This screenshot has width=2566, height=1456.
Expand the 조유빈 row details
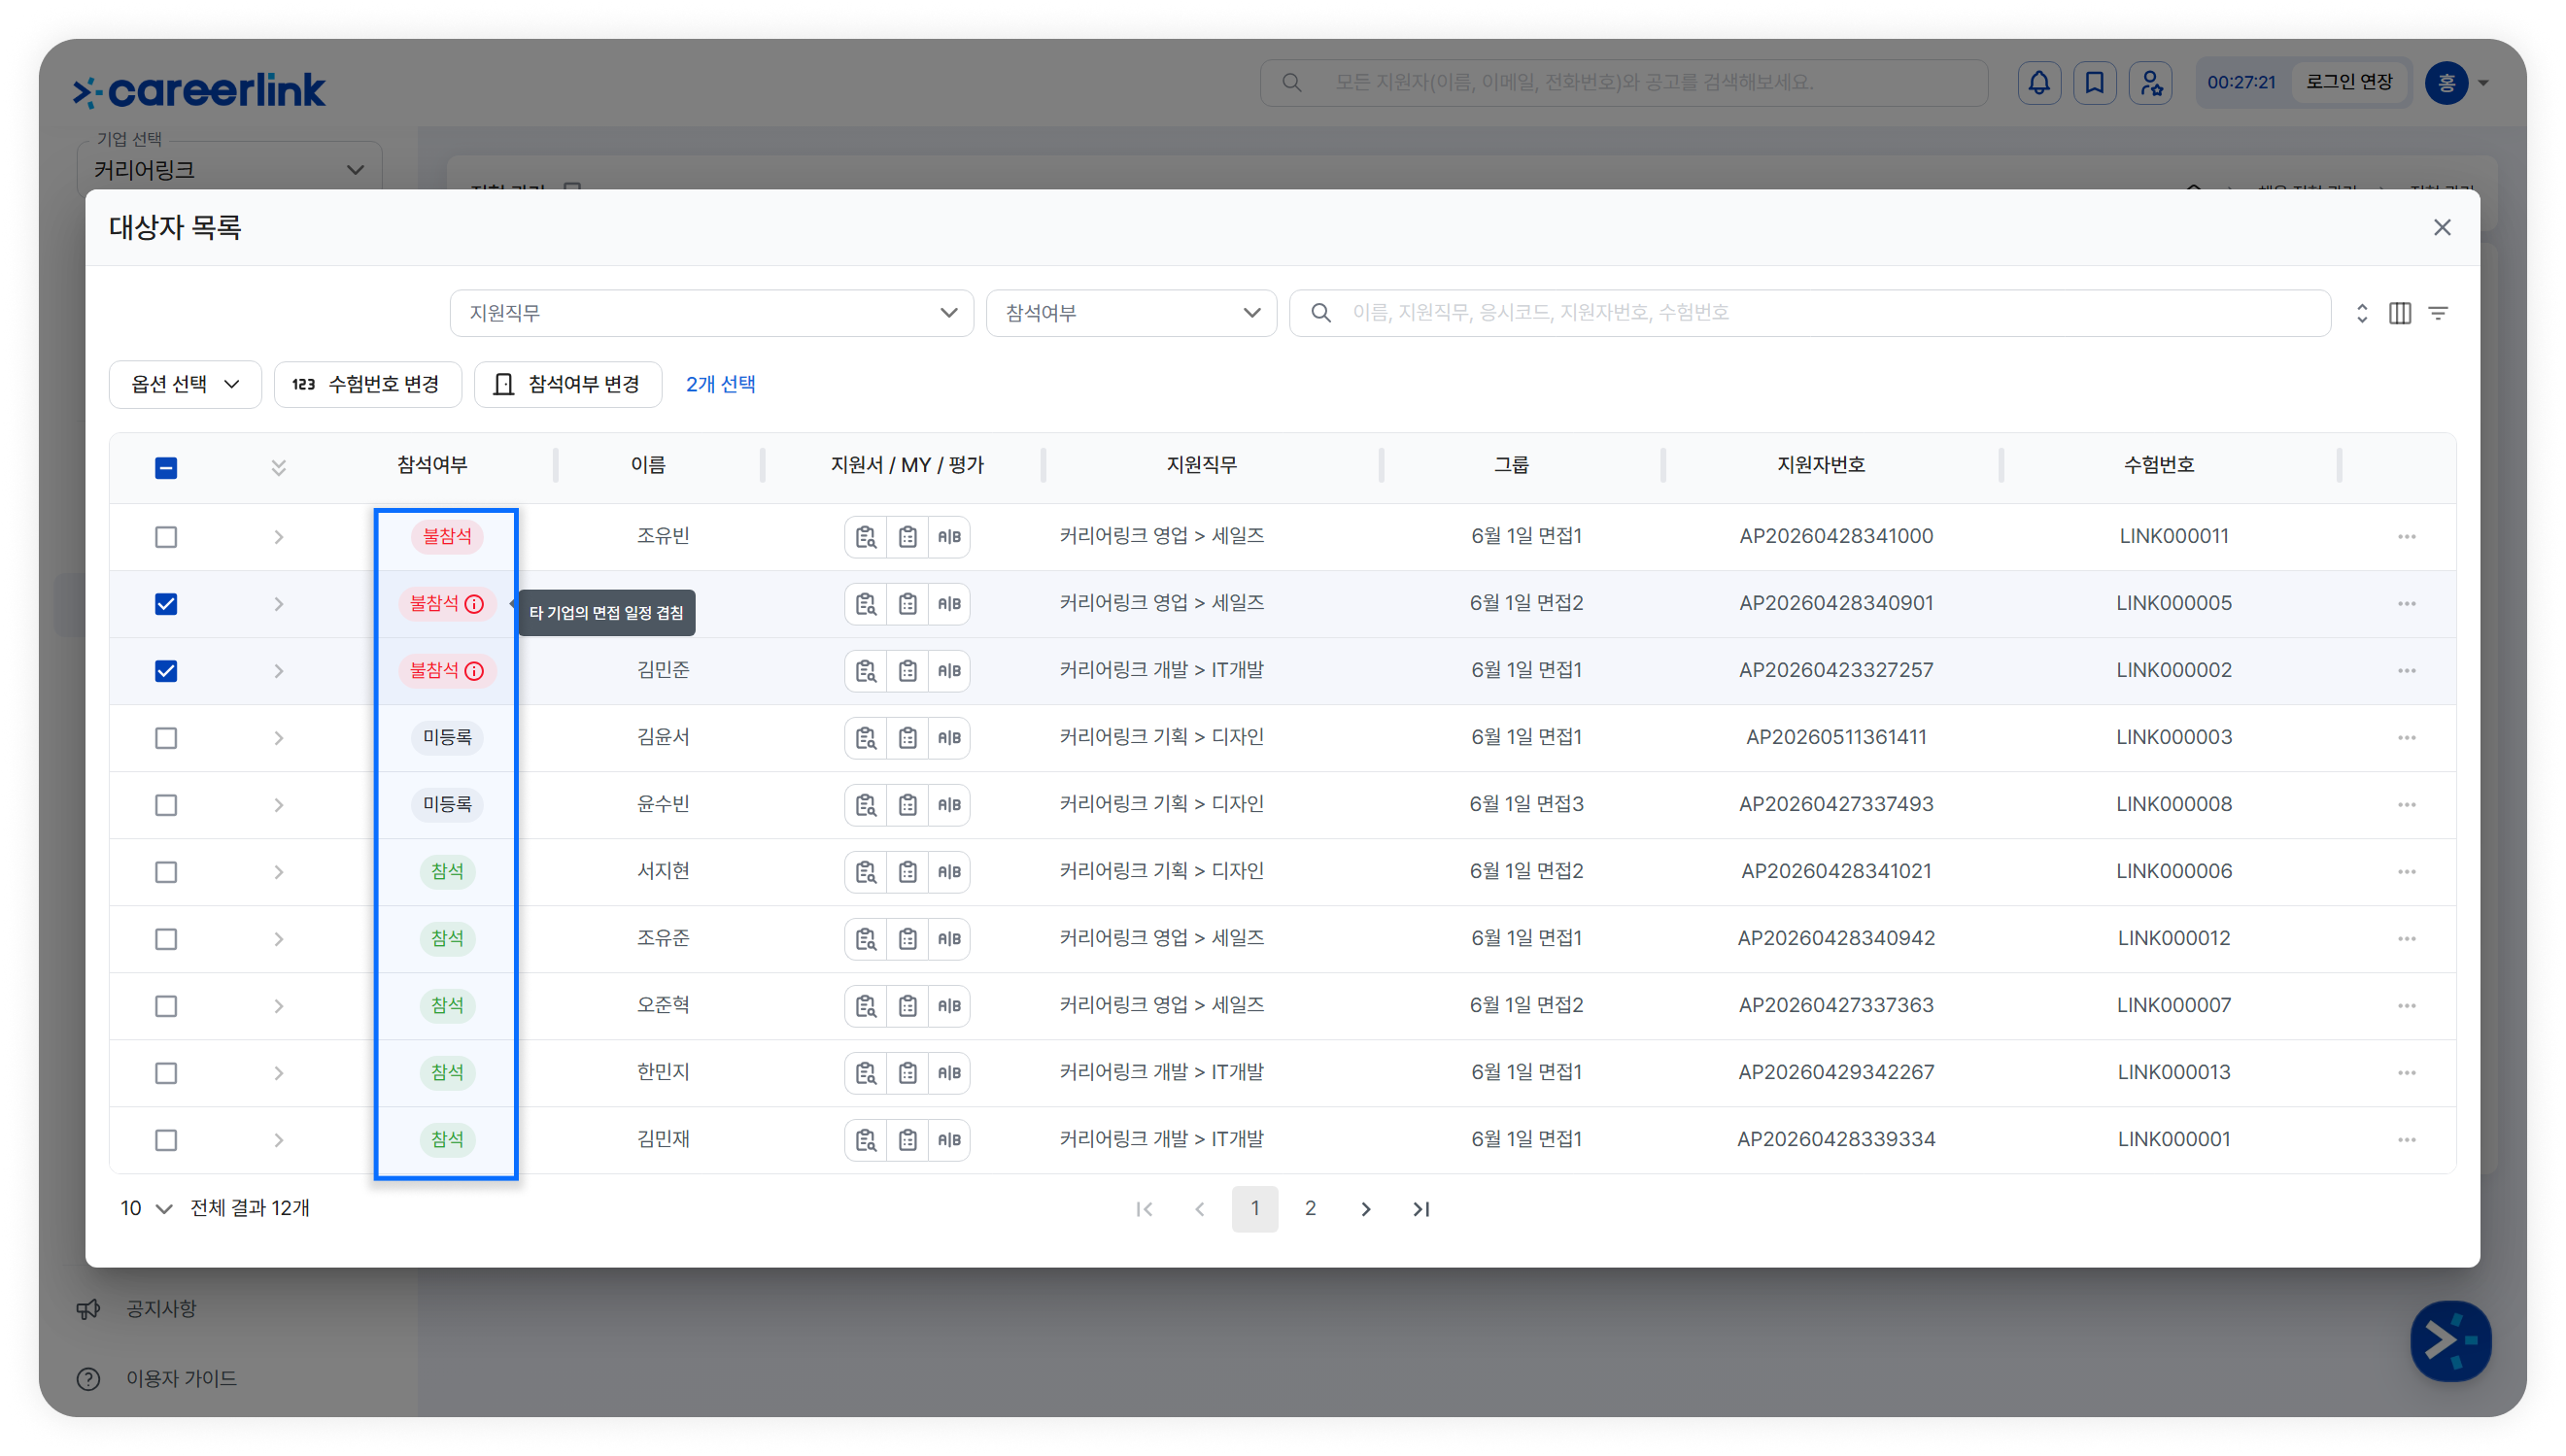(x=279, y=537)
